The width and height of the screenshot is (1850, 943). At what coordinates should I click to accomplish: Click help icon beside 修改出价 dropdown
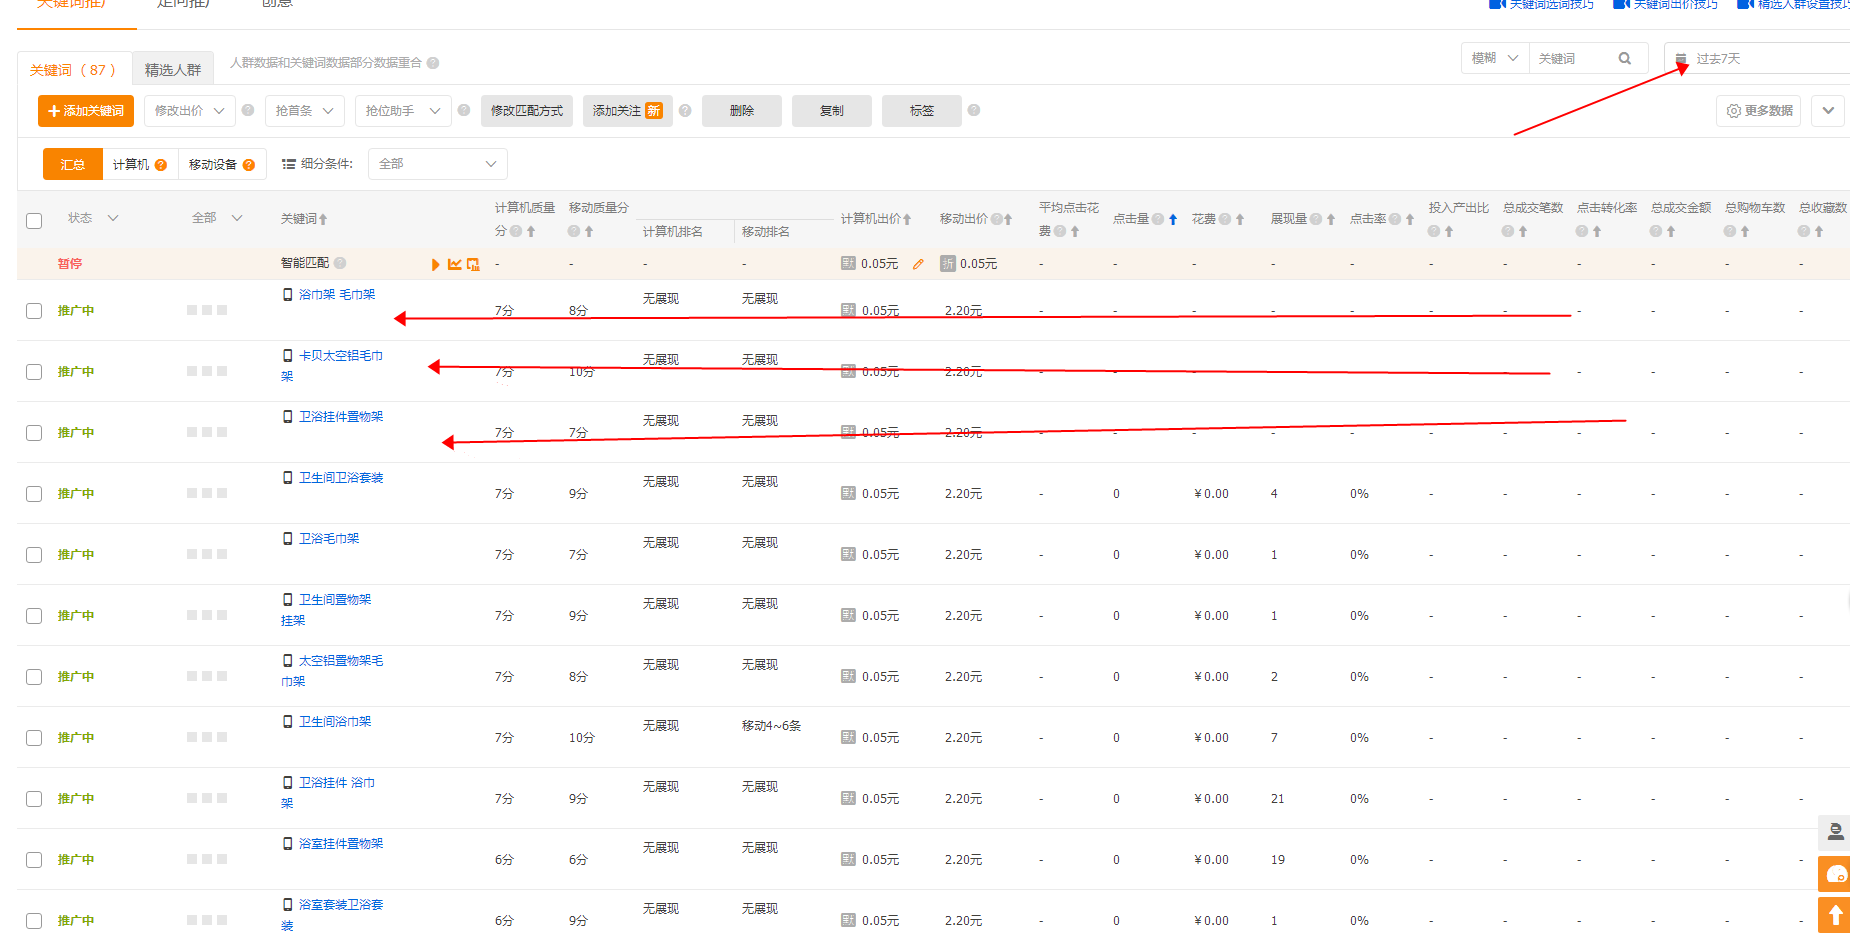coord(248,110)
